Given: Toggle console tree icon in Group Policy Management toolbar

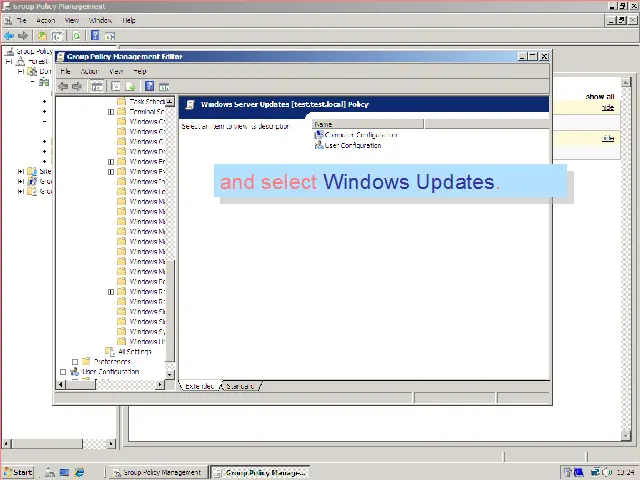Looking at the screenshot, I should click(x=57, y=36).
